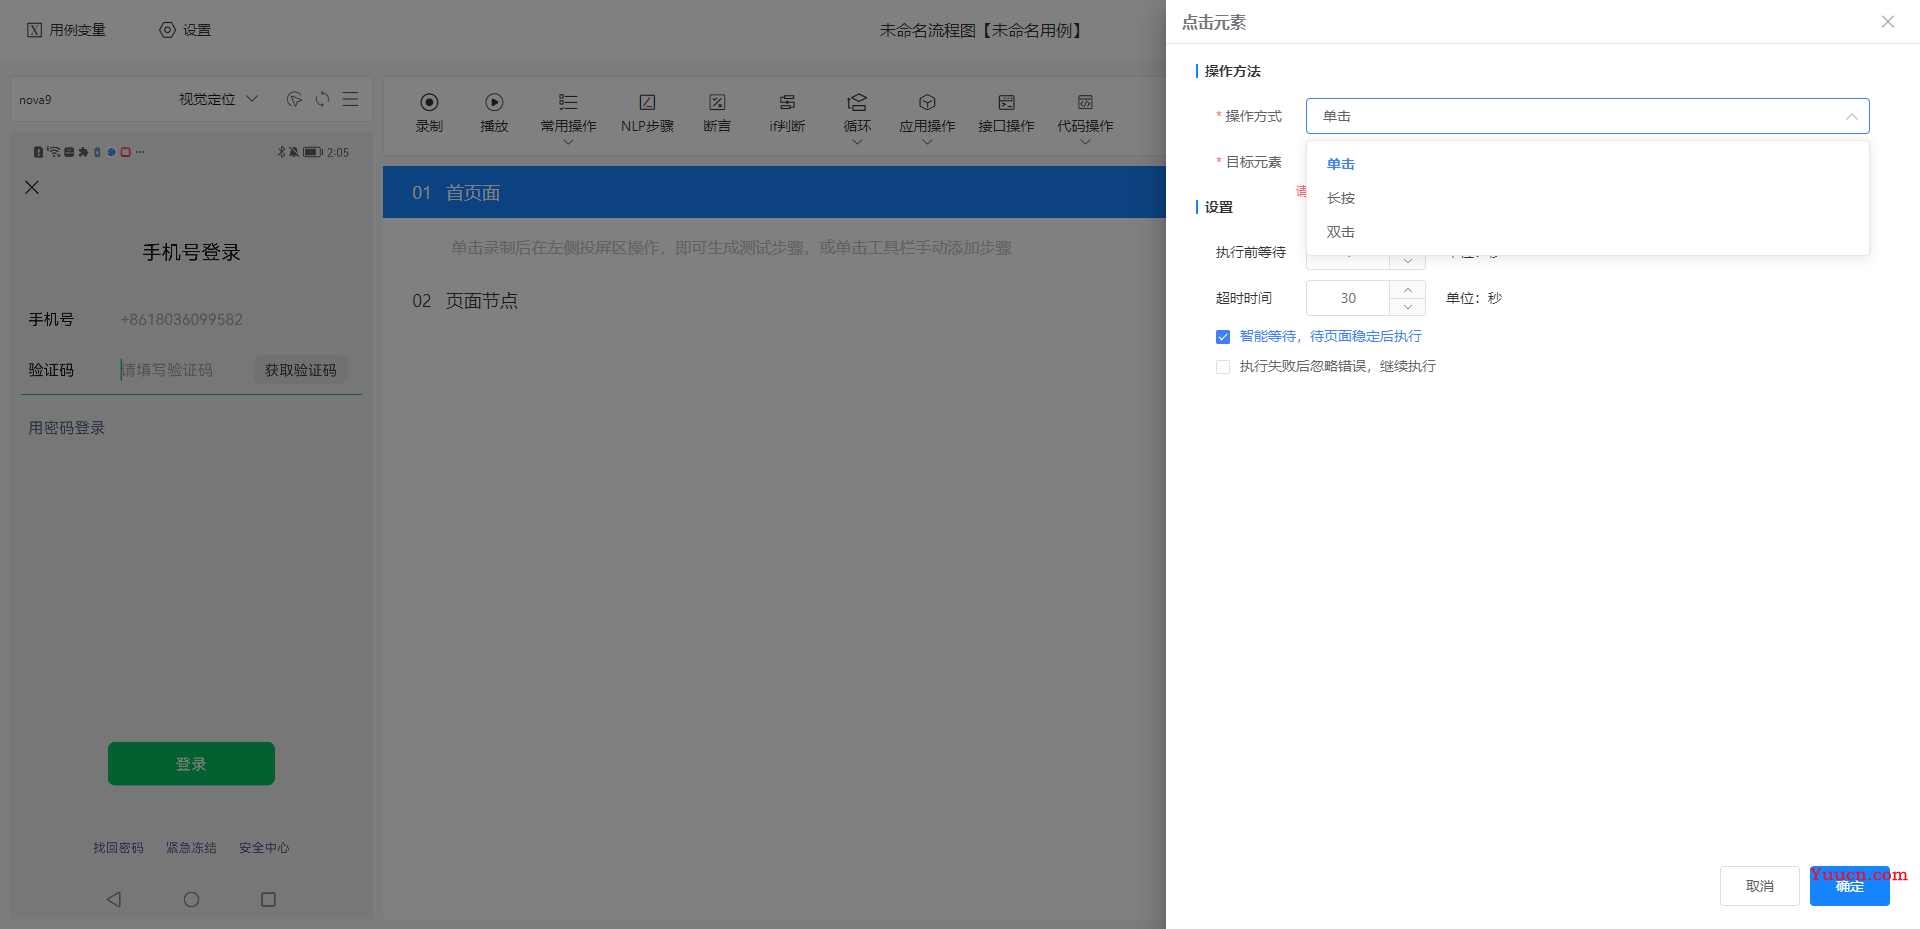Click the 超时时间 value field
The image size is (1920, 929).
click(x=1348, y=298)
